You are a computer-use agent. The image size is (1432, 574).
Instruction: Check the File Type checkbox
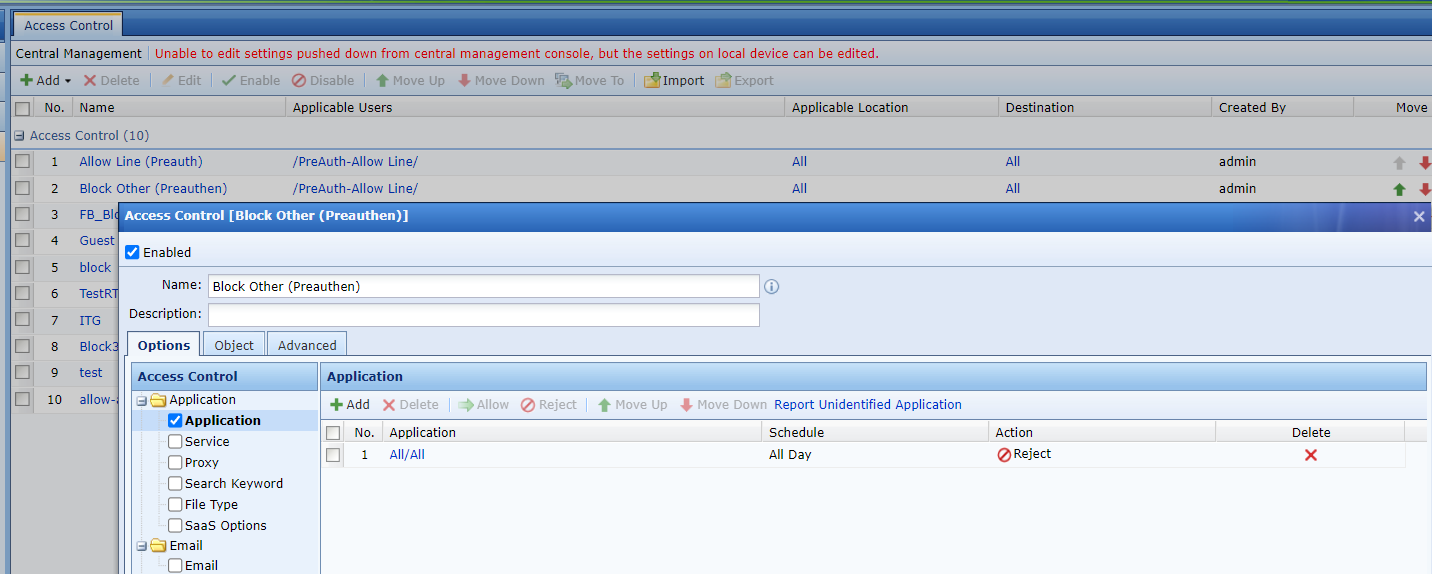[x=175, y=505]
